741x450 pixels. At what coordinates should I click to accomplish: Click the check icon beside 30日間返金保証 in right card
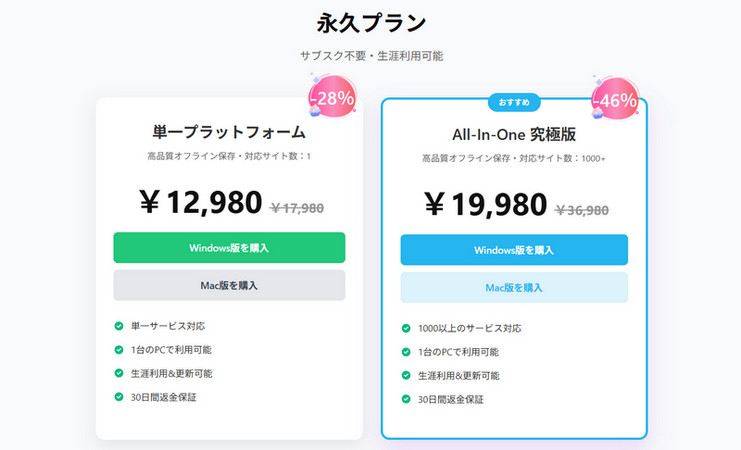pos(406,399)
